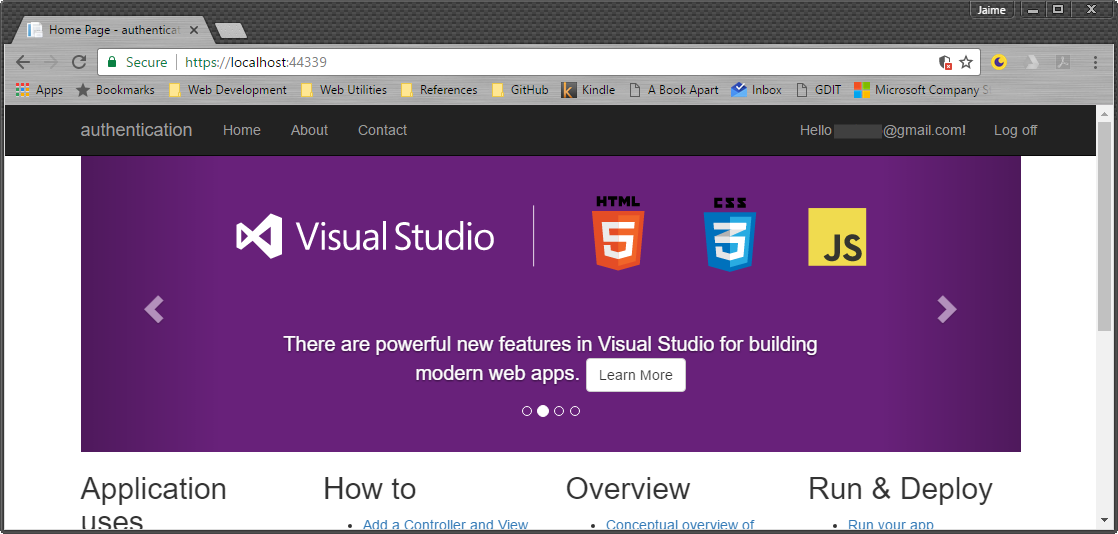This screenshot has height=534, width=1118.
Task: Go to the previous carousel slide
Action: pyautogui.click(x=154, y=310)
